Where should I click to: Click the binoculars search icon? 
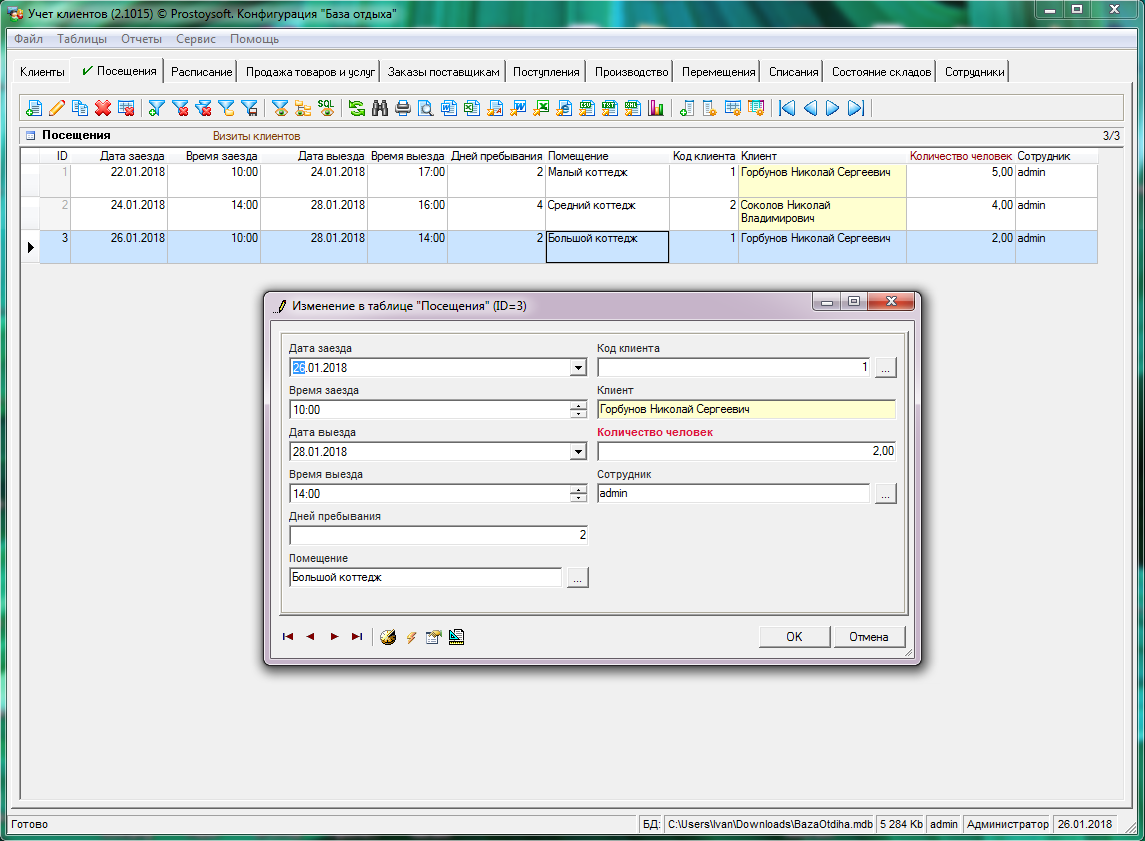click(380, 108)
